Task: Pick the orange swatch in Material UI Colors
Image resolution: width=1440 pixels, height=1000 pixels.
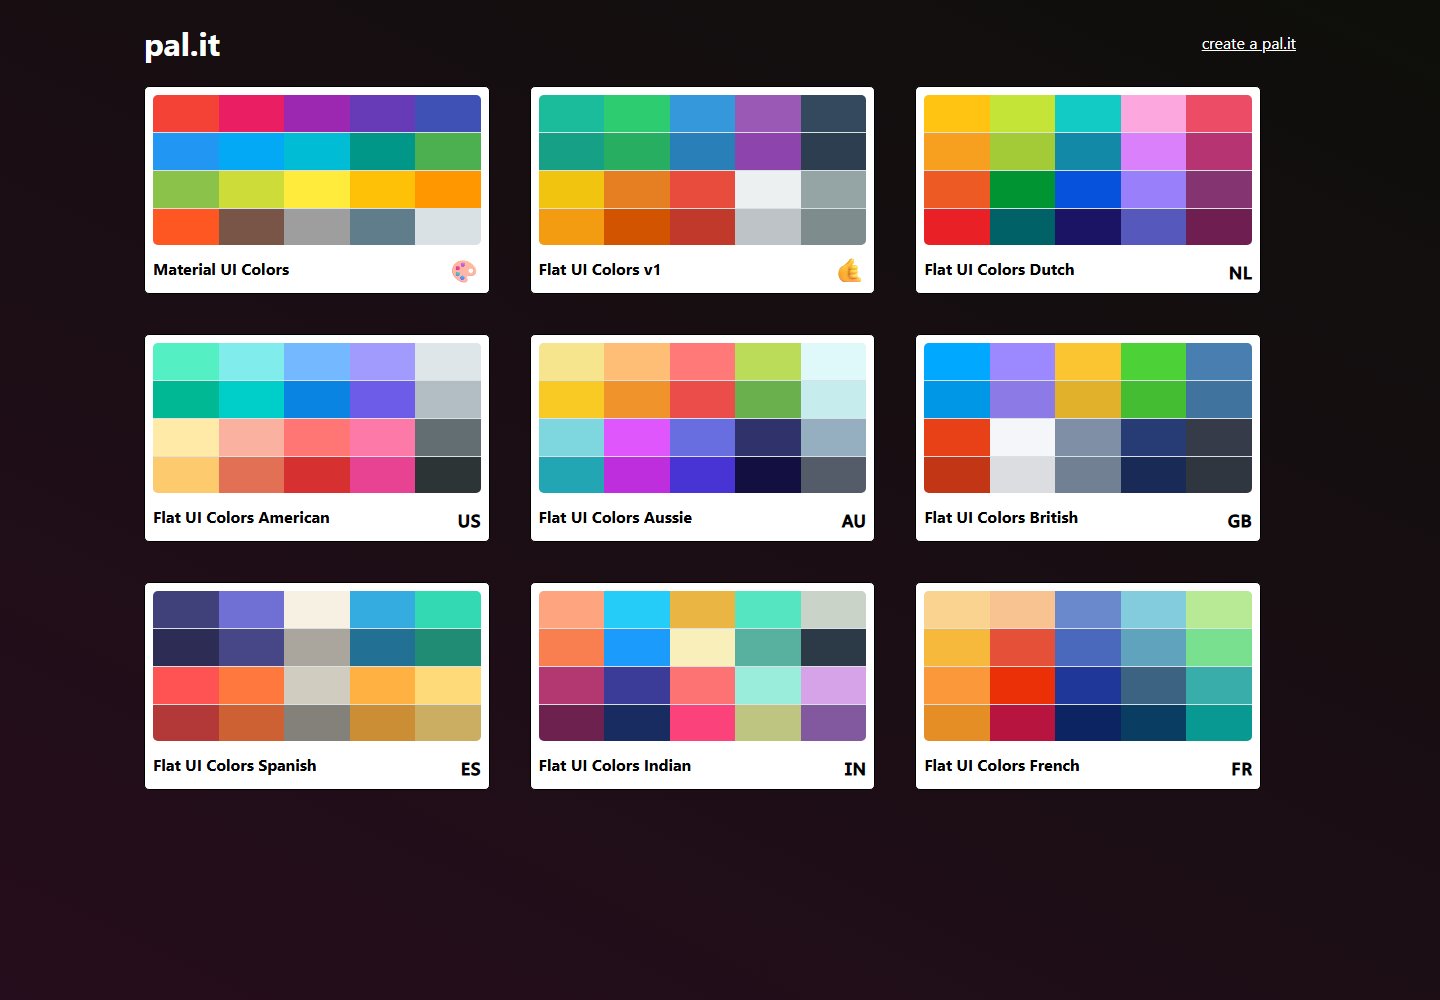Action: 448,189
